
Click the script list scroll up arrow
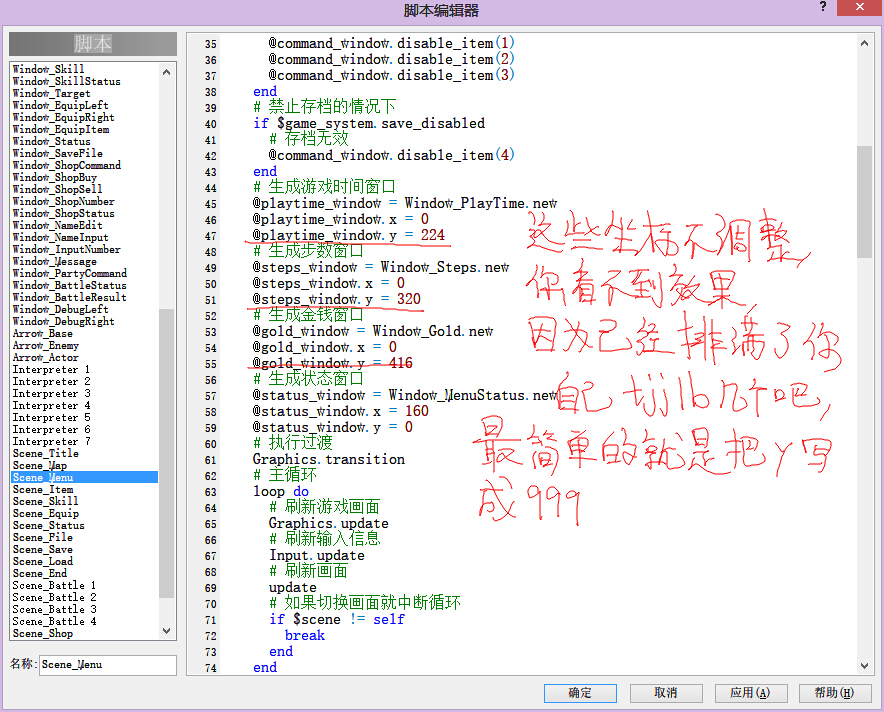[166, 72]
